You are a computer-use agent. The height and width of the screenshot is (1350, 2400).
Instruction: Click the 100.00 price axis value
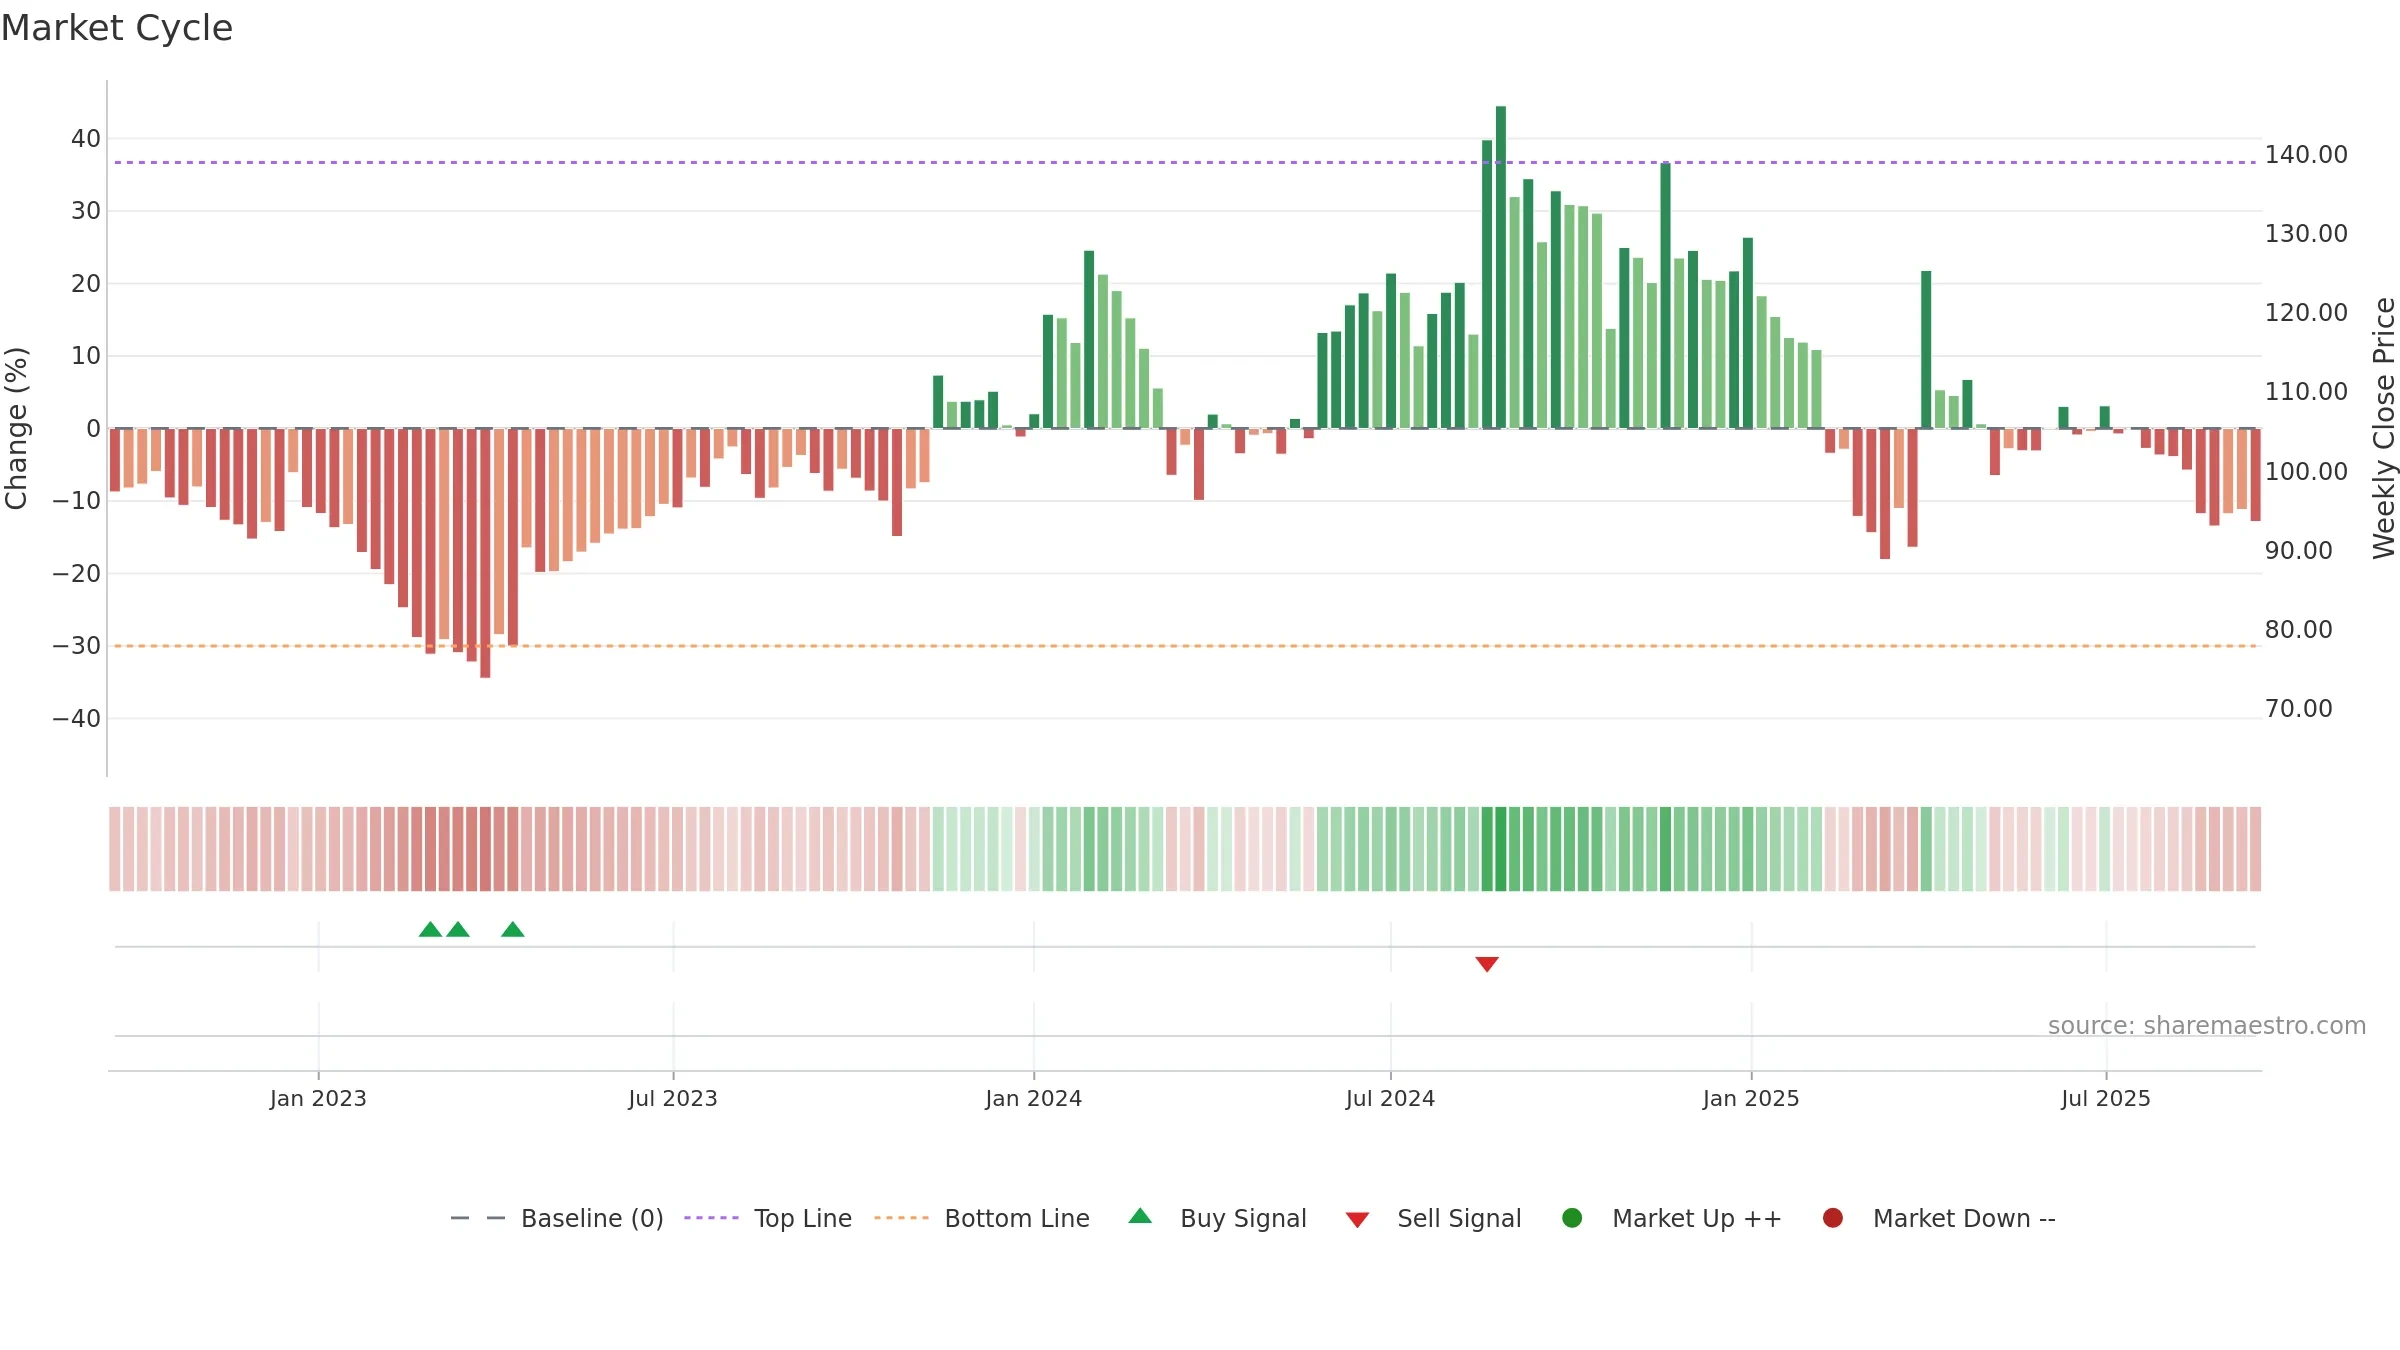(x=2306, y=471)
